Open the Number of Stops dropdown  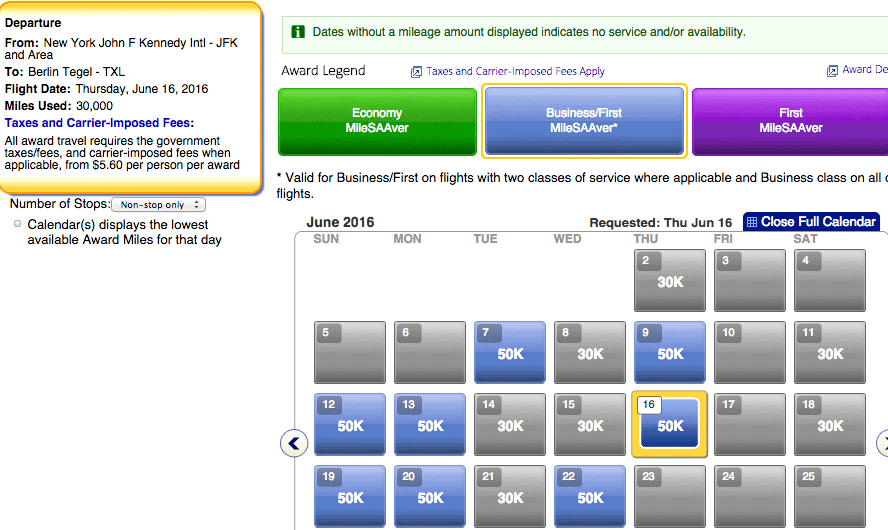click(158, 205)
